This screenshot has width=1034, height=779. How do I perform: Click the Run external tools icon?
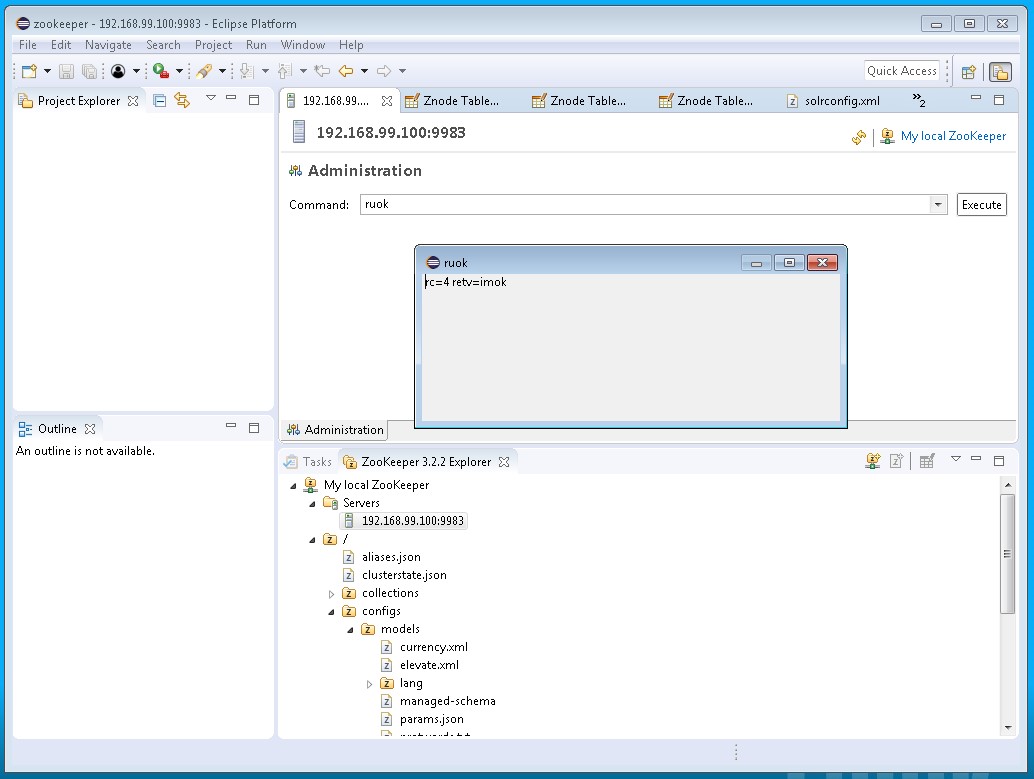160,71
